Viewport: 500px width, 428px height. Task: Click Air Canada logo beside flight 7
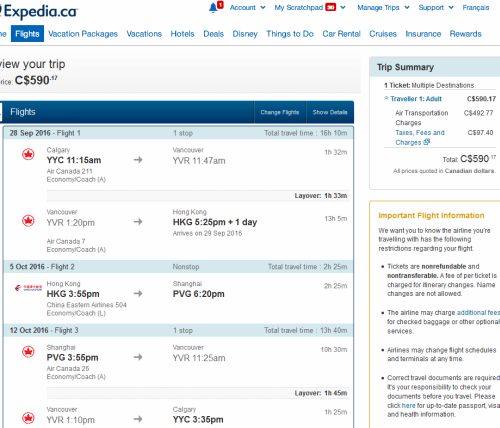[x=28, y=221]
